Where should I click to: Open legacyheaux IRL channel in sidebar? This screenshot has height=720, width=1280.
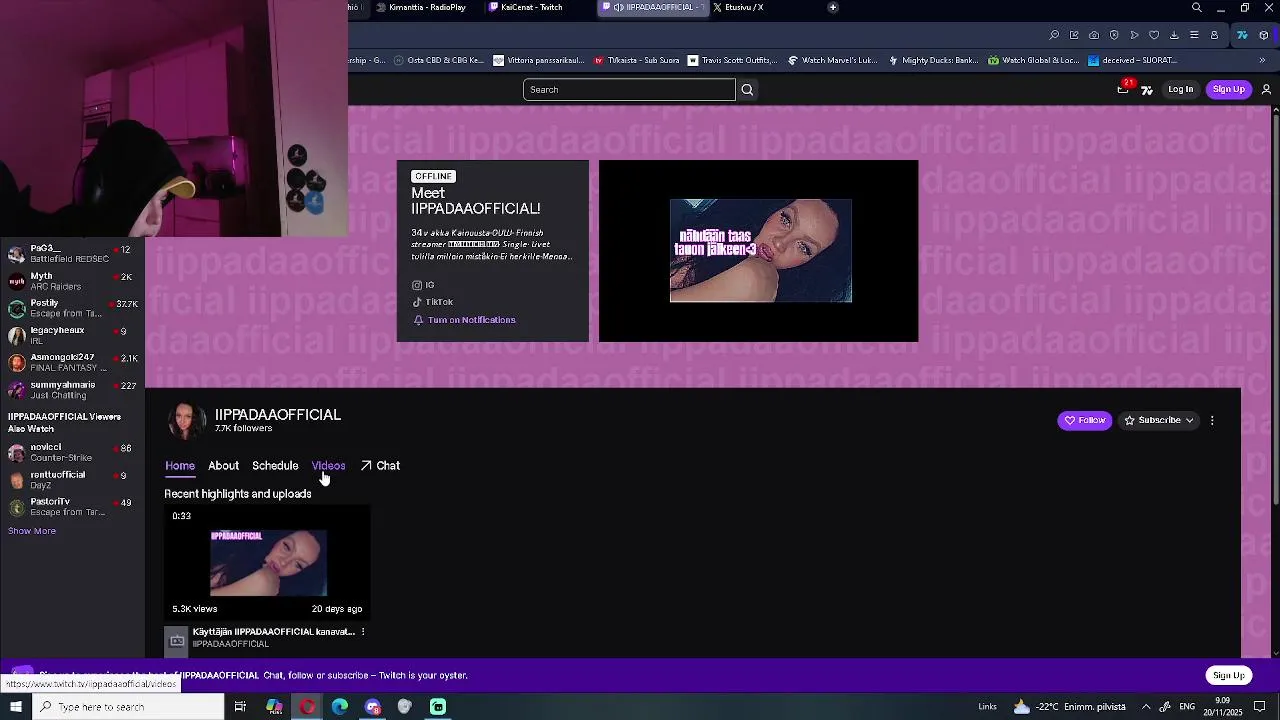(72, 335)
